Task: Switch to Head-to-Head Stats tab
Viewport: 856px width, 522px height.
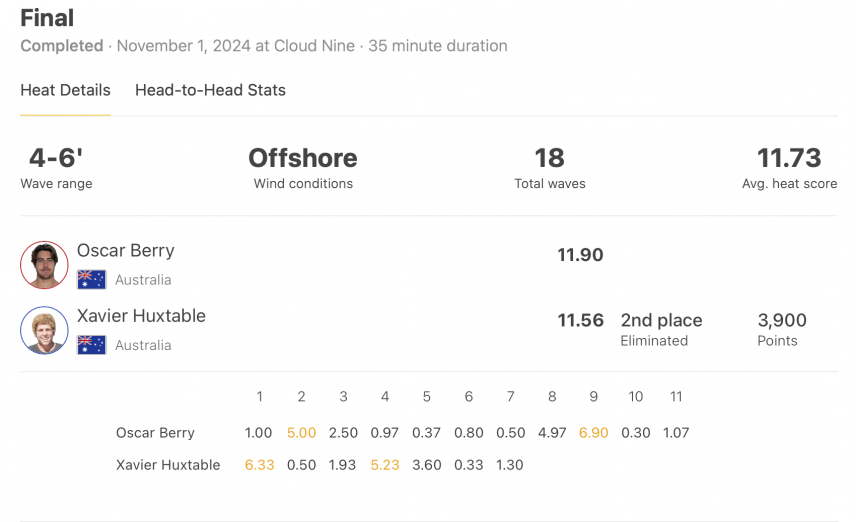Action: pos(210,90)
